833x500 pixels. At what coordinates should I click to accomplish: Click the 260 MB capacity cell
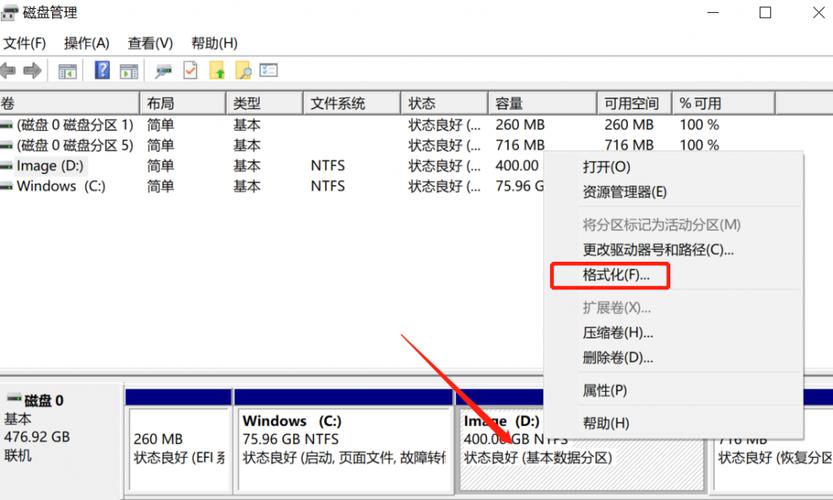520,125
